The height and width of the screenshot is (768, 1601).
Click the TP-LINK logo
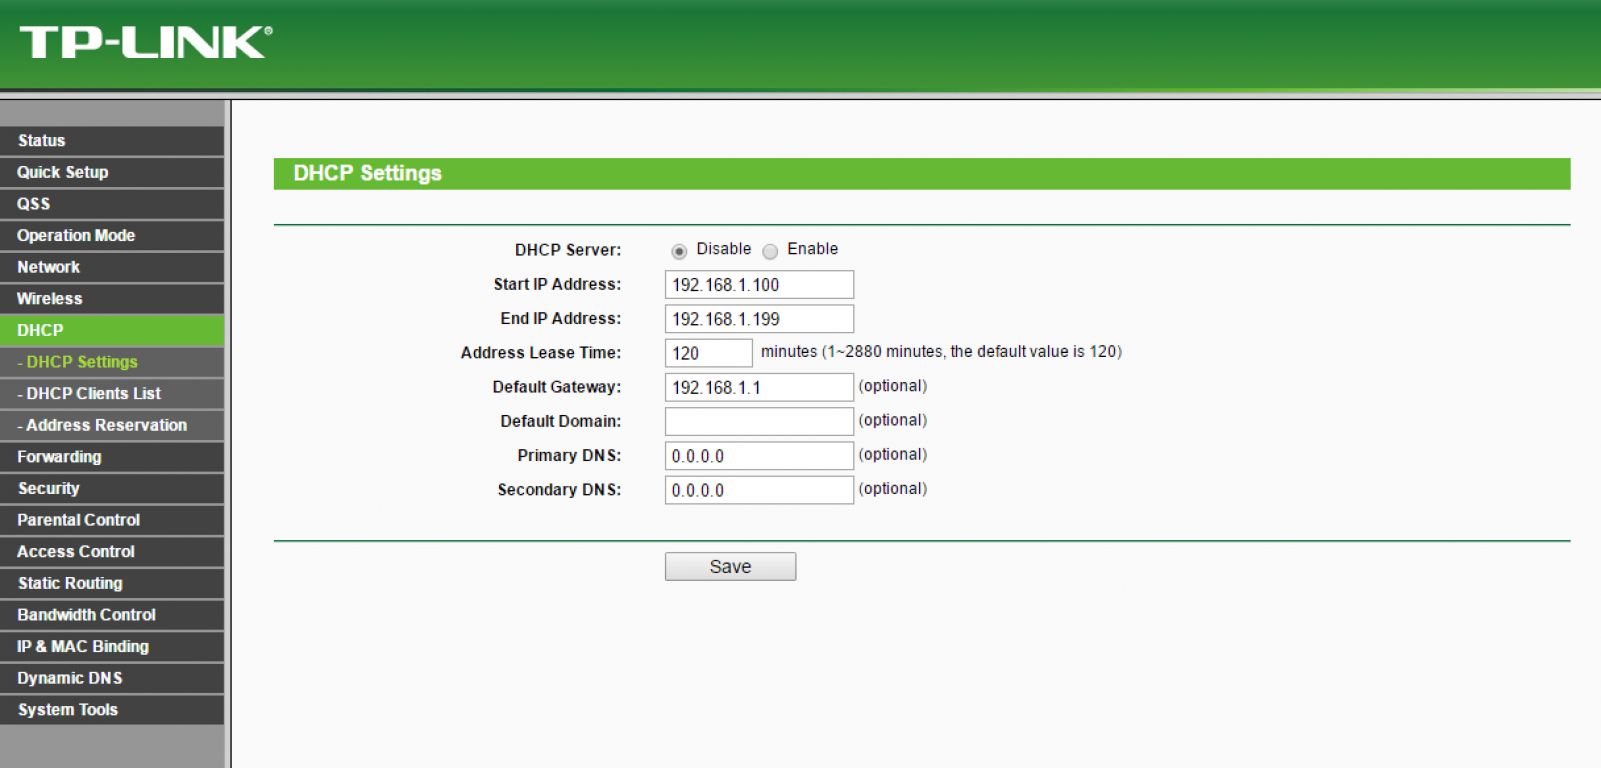[146, 43]
